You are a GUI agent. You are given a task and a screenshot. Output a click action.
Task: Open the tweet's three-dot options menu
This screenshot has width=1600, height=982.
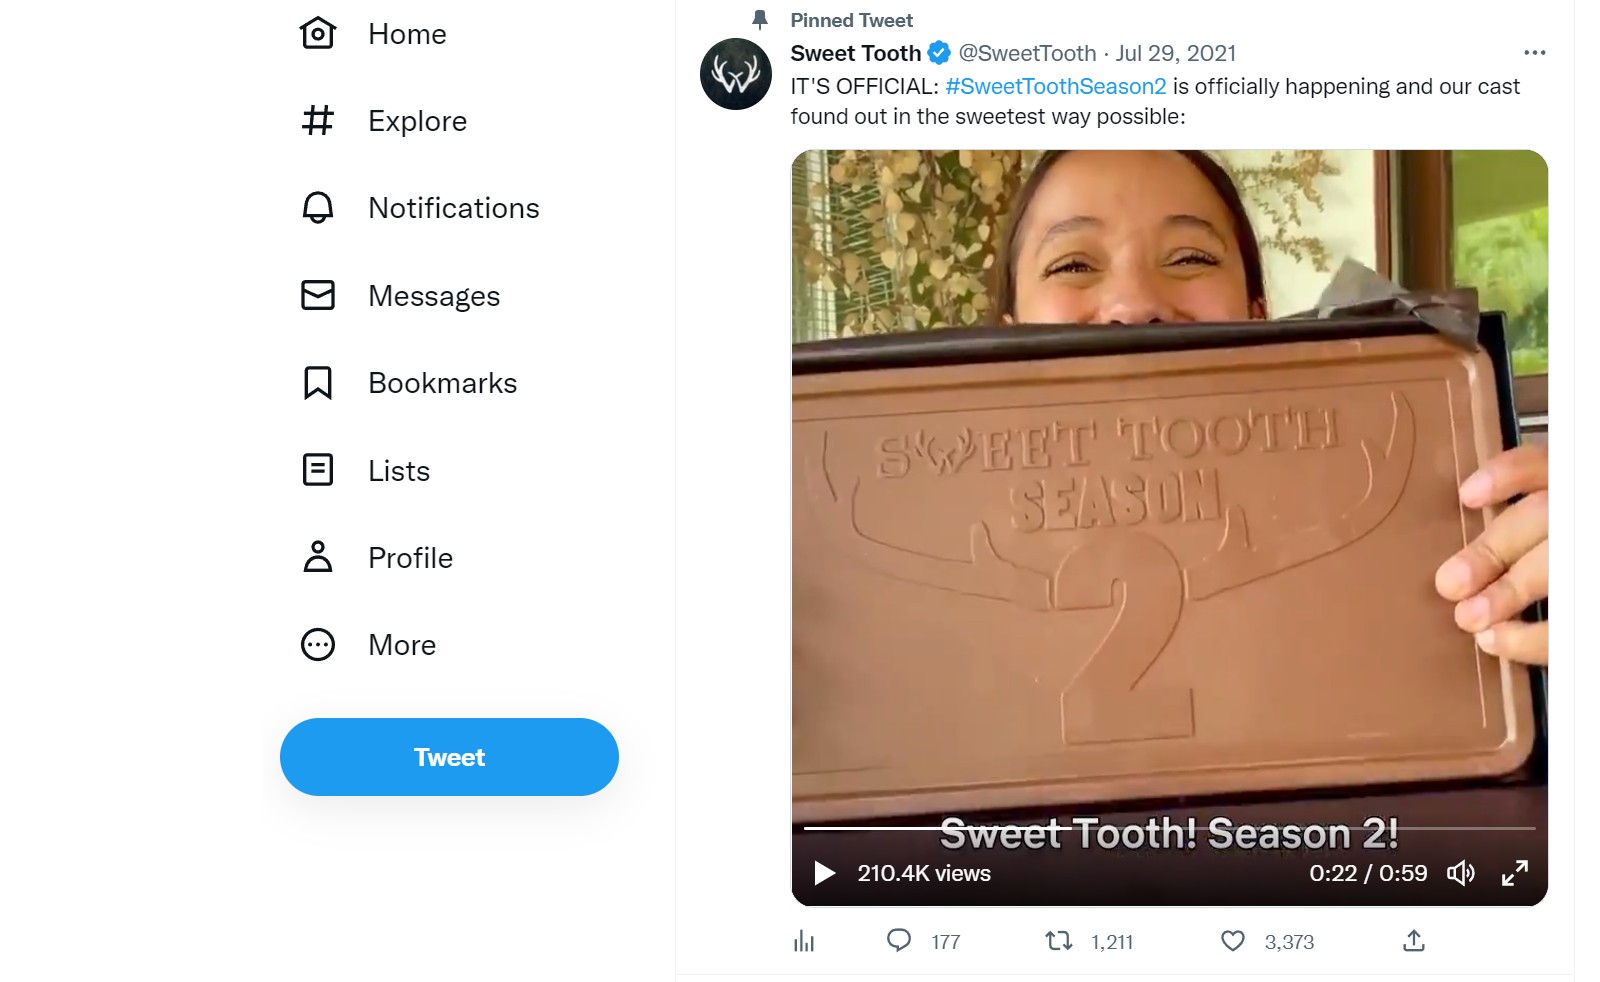[x=1535, y=52]
